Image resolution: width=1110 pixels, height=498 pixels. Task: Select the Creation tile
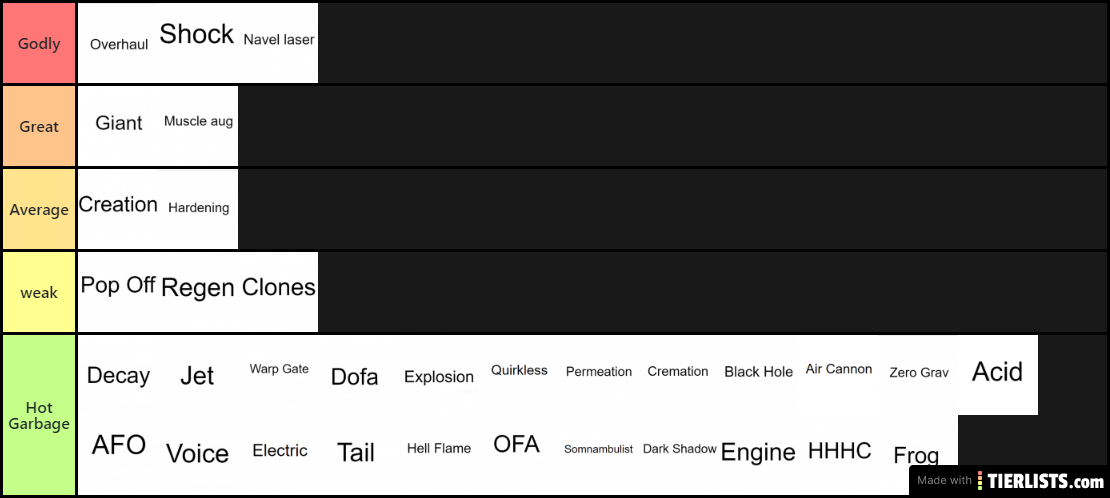click(x=118, y=209)
